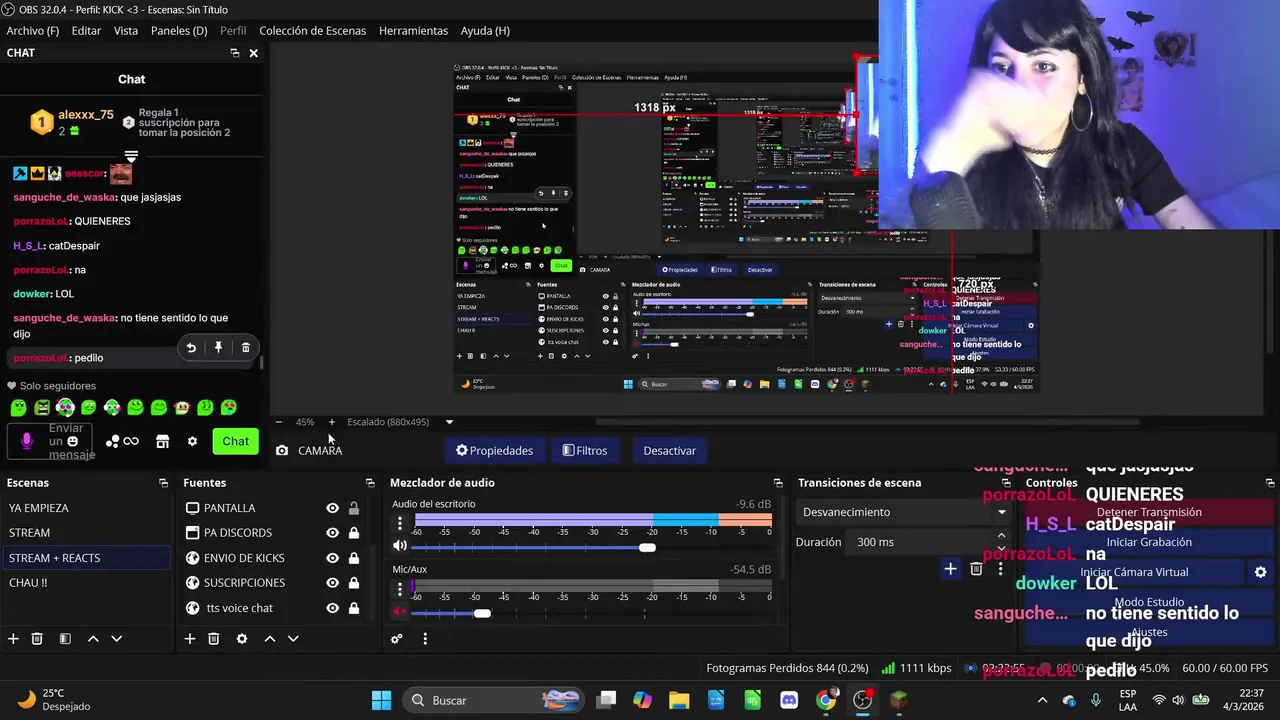Click the green Chat send button
The width and height of the screenshot is (1280, 720).
[x=235, y=441]
